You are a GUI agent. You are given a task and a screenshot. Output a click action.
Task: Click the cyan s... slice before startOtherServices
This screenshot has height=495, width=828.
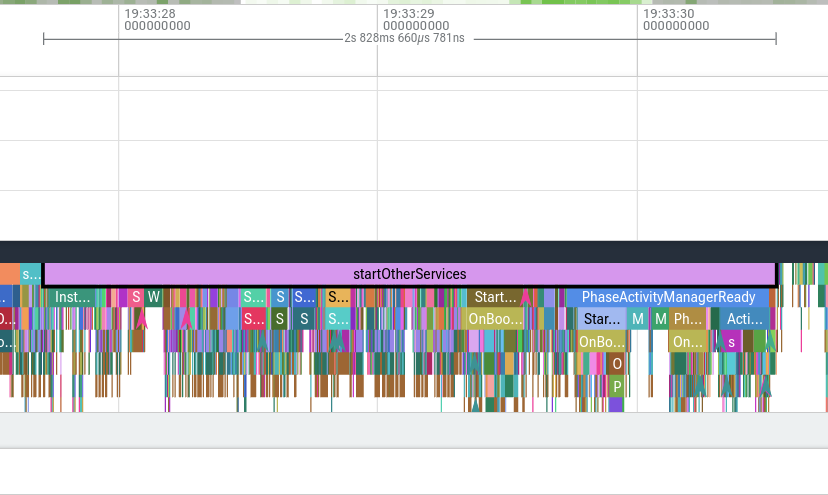pyautogui.click(x=31, y=274)
